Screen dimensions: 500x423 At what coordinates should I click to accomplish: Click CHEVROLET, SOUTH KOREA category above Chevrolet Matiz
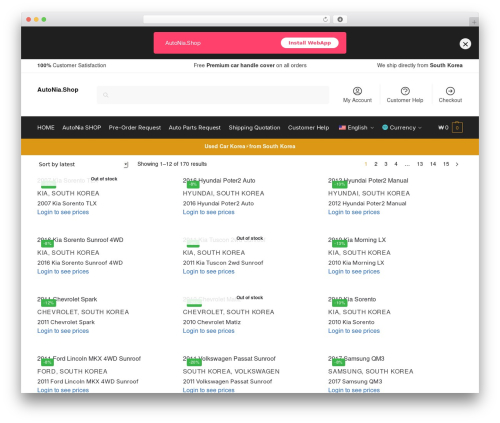pos(228,312)
